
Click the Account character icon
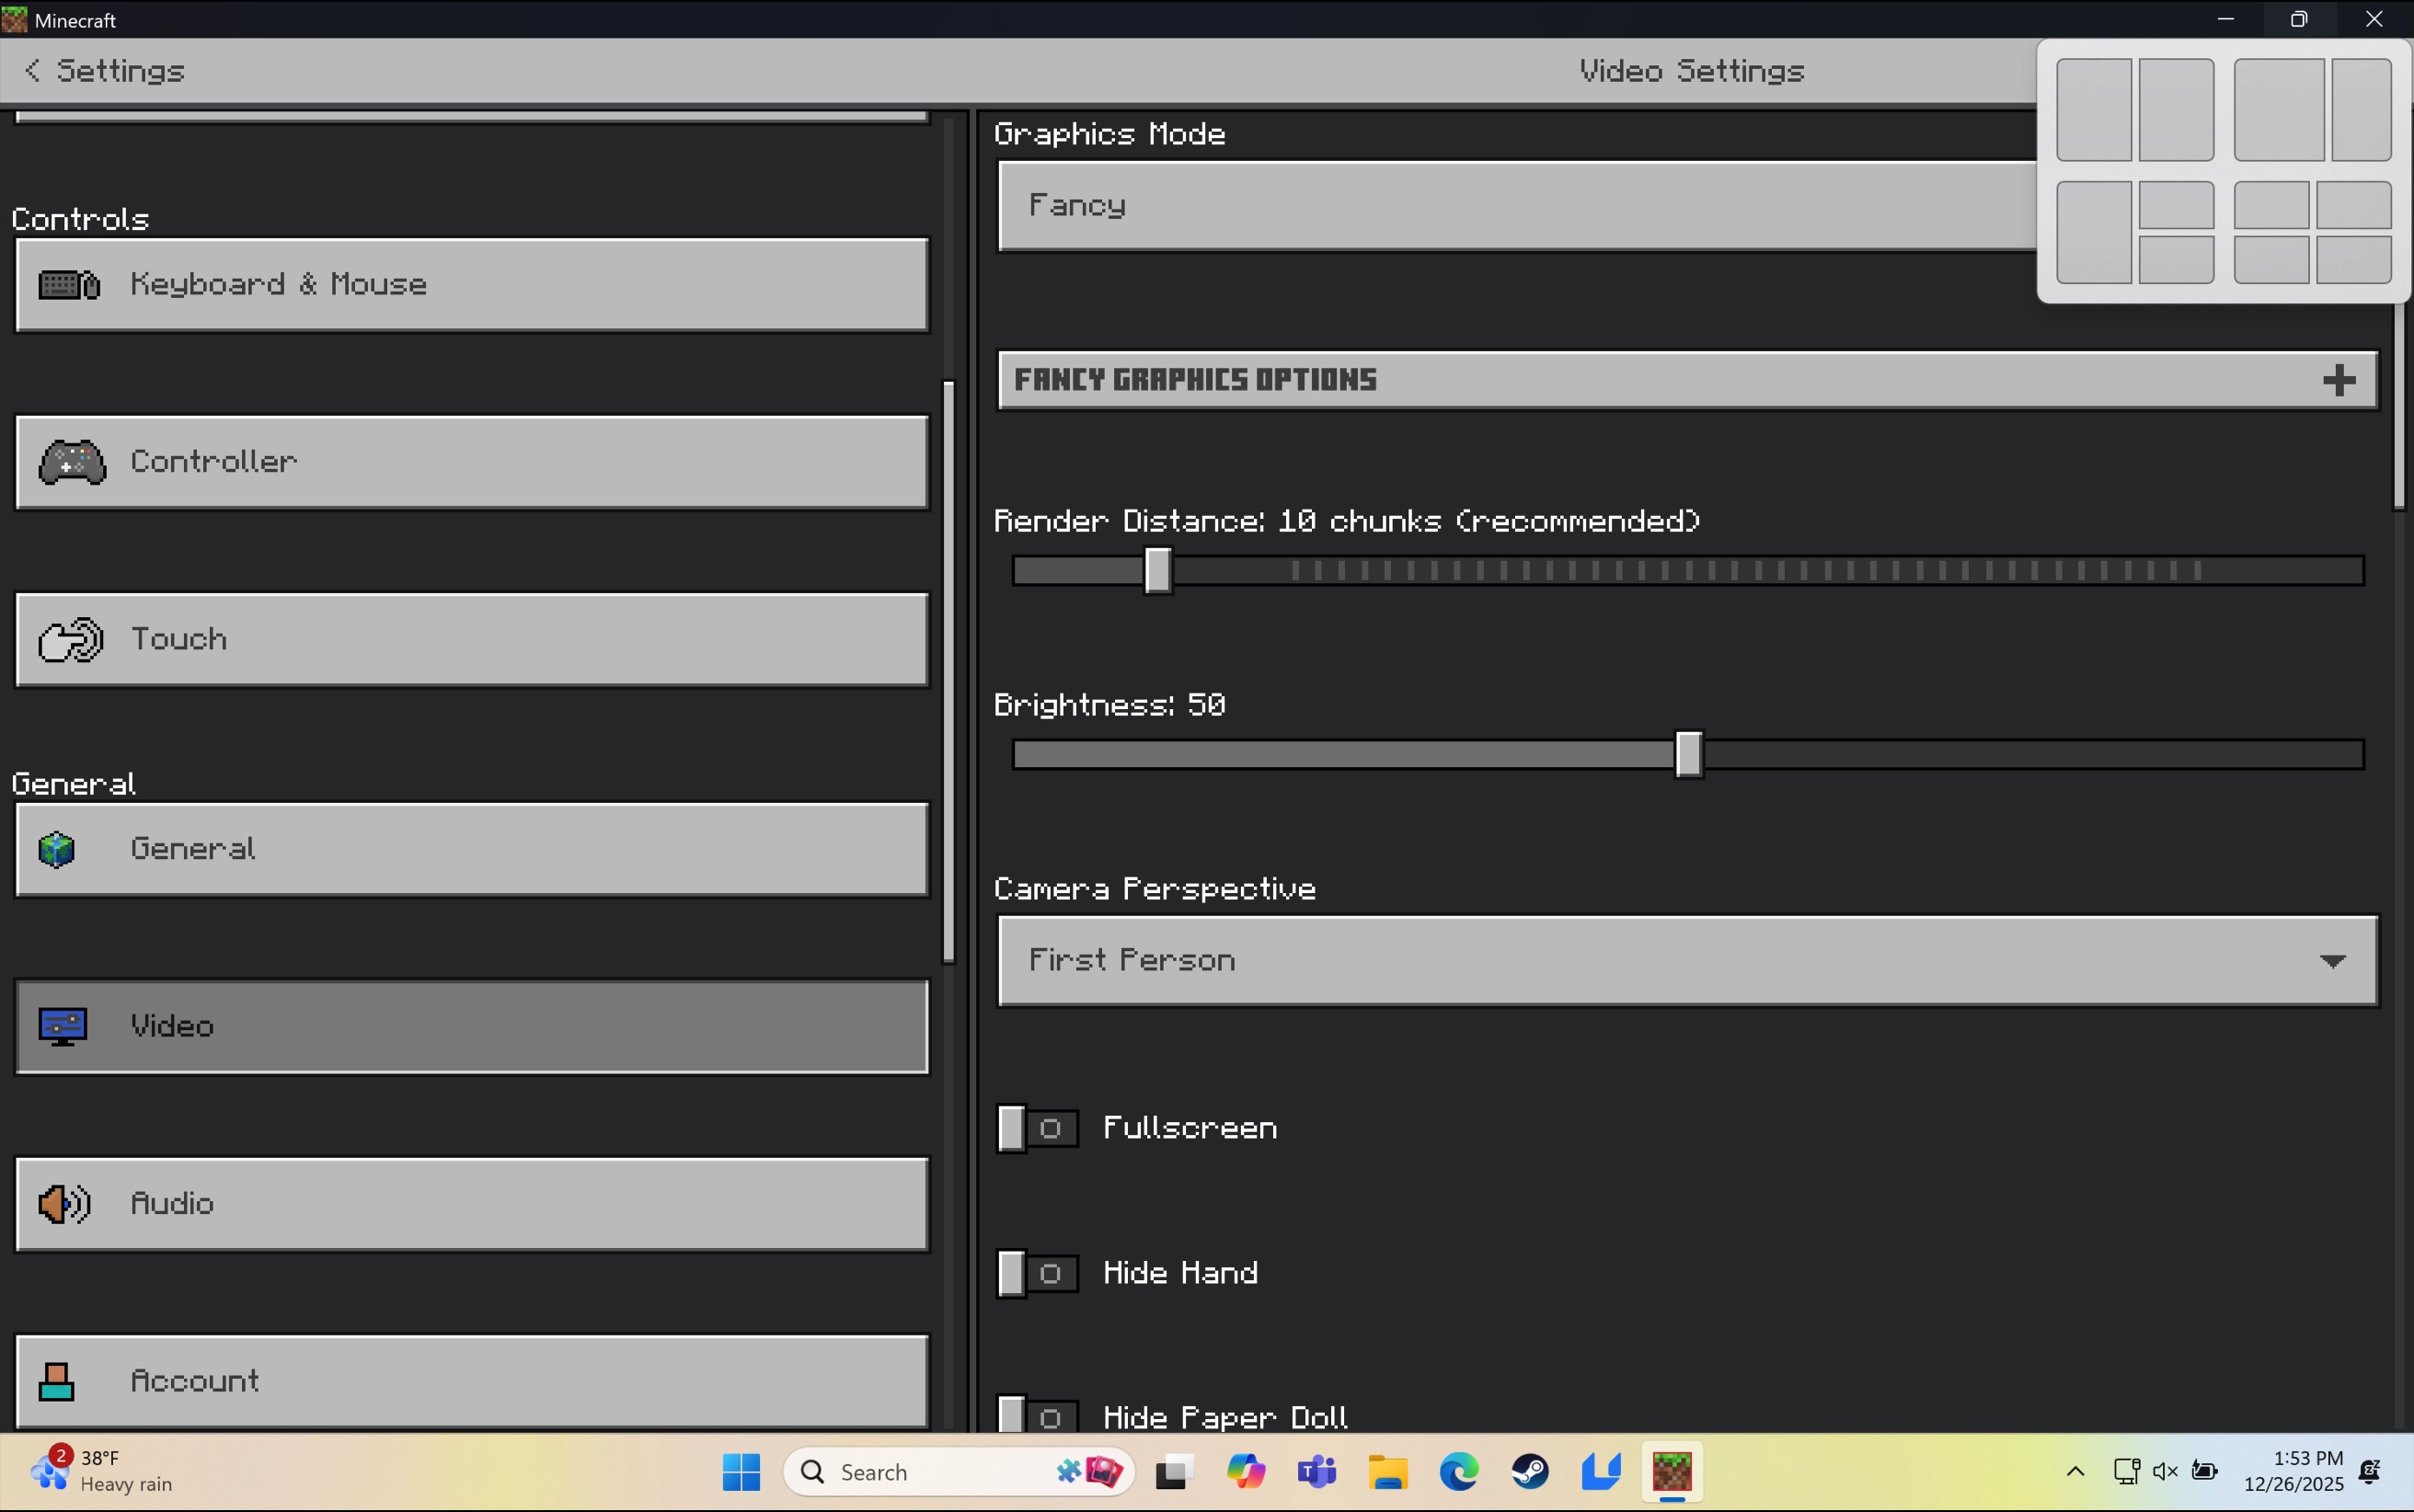pyautogui.click(x=56, y=1381)
